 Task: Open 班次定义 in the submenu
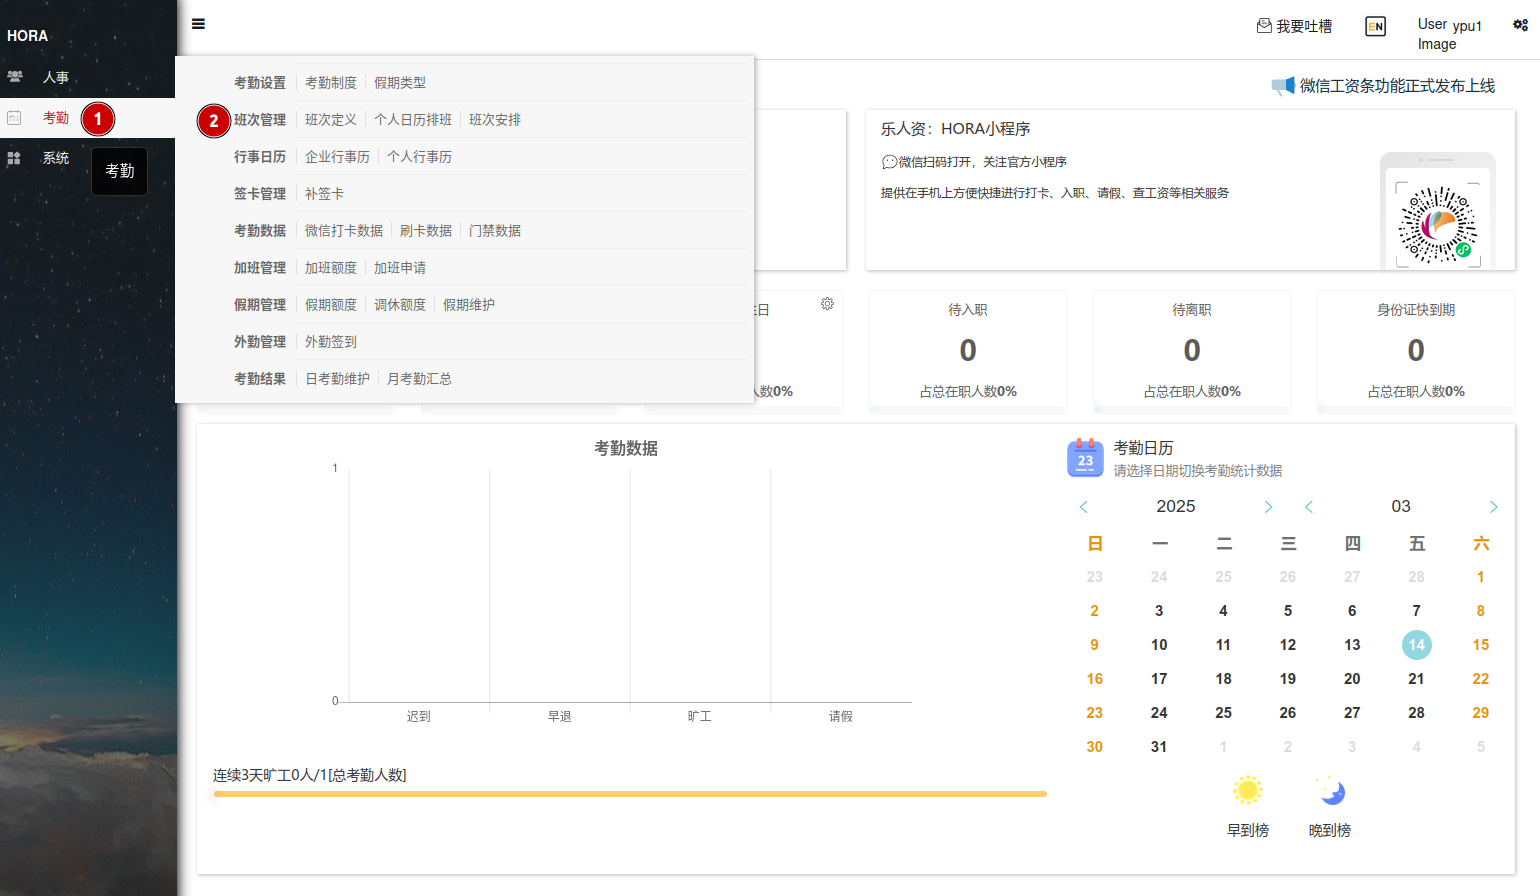(330, 120)
